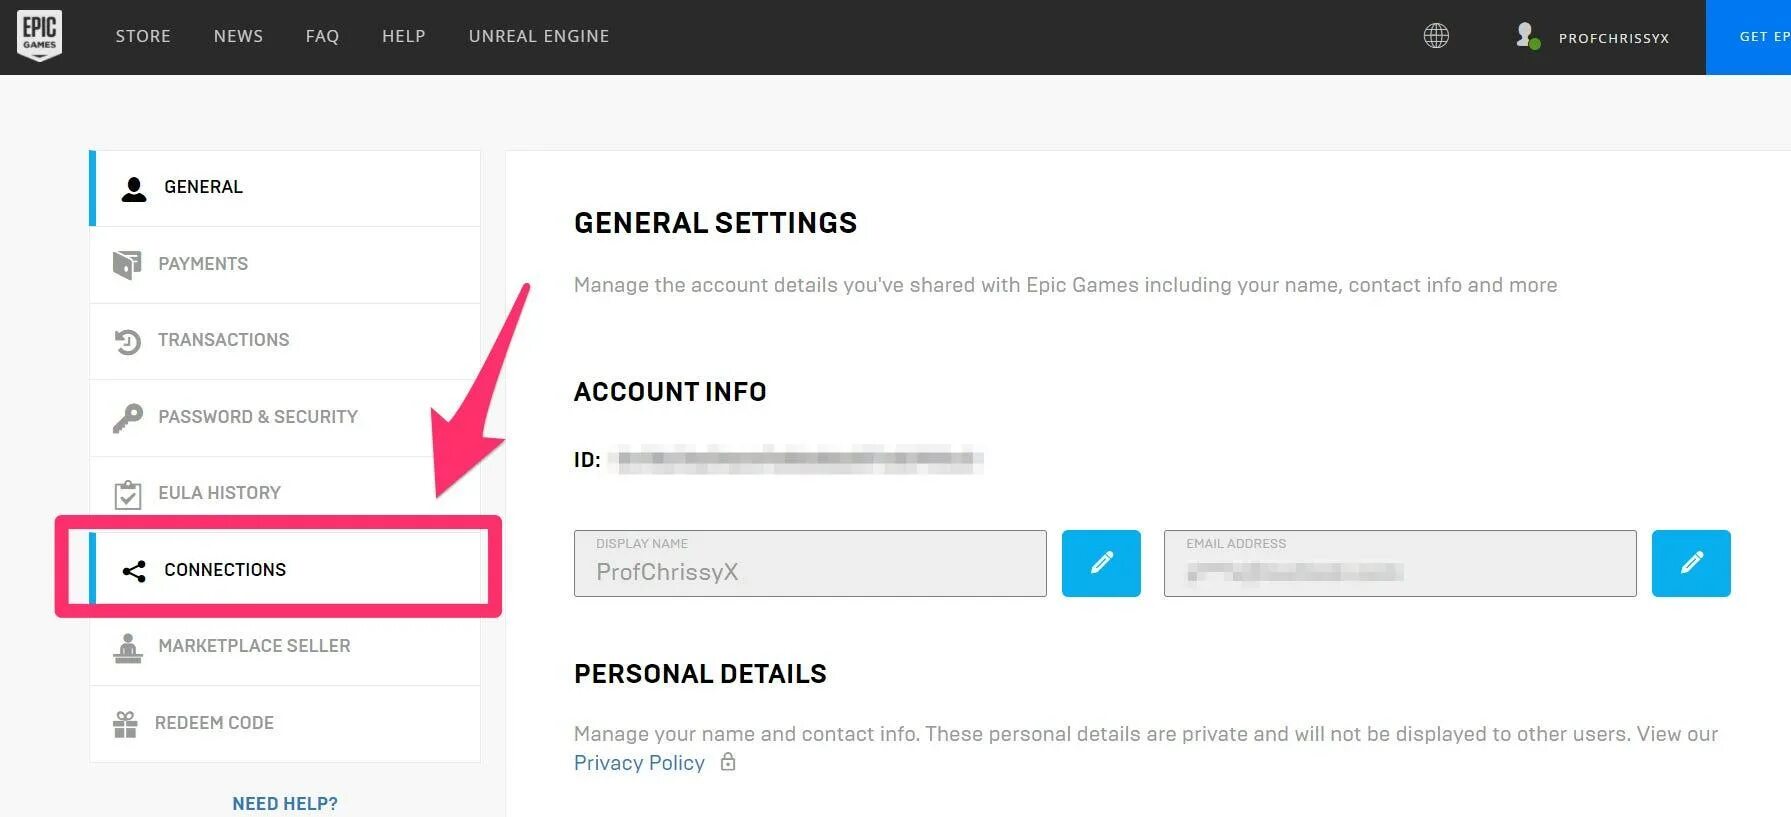Click the Marketplace Seller icon
Image resolution: width=1791 pixels, height=817 pixels.
127,647
